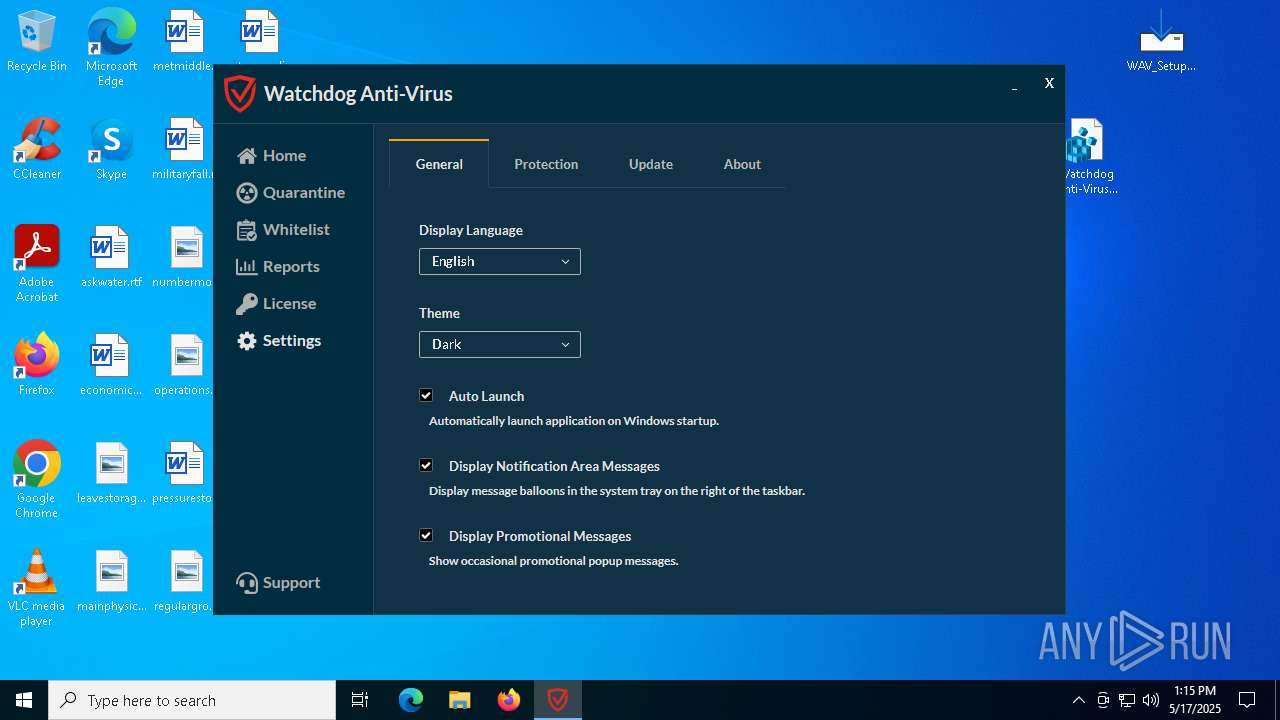Click the Support label in sidebar
The height and width of the screenshot is (720, 1280).
[291, 583]
